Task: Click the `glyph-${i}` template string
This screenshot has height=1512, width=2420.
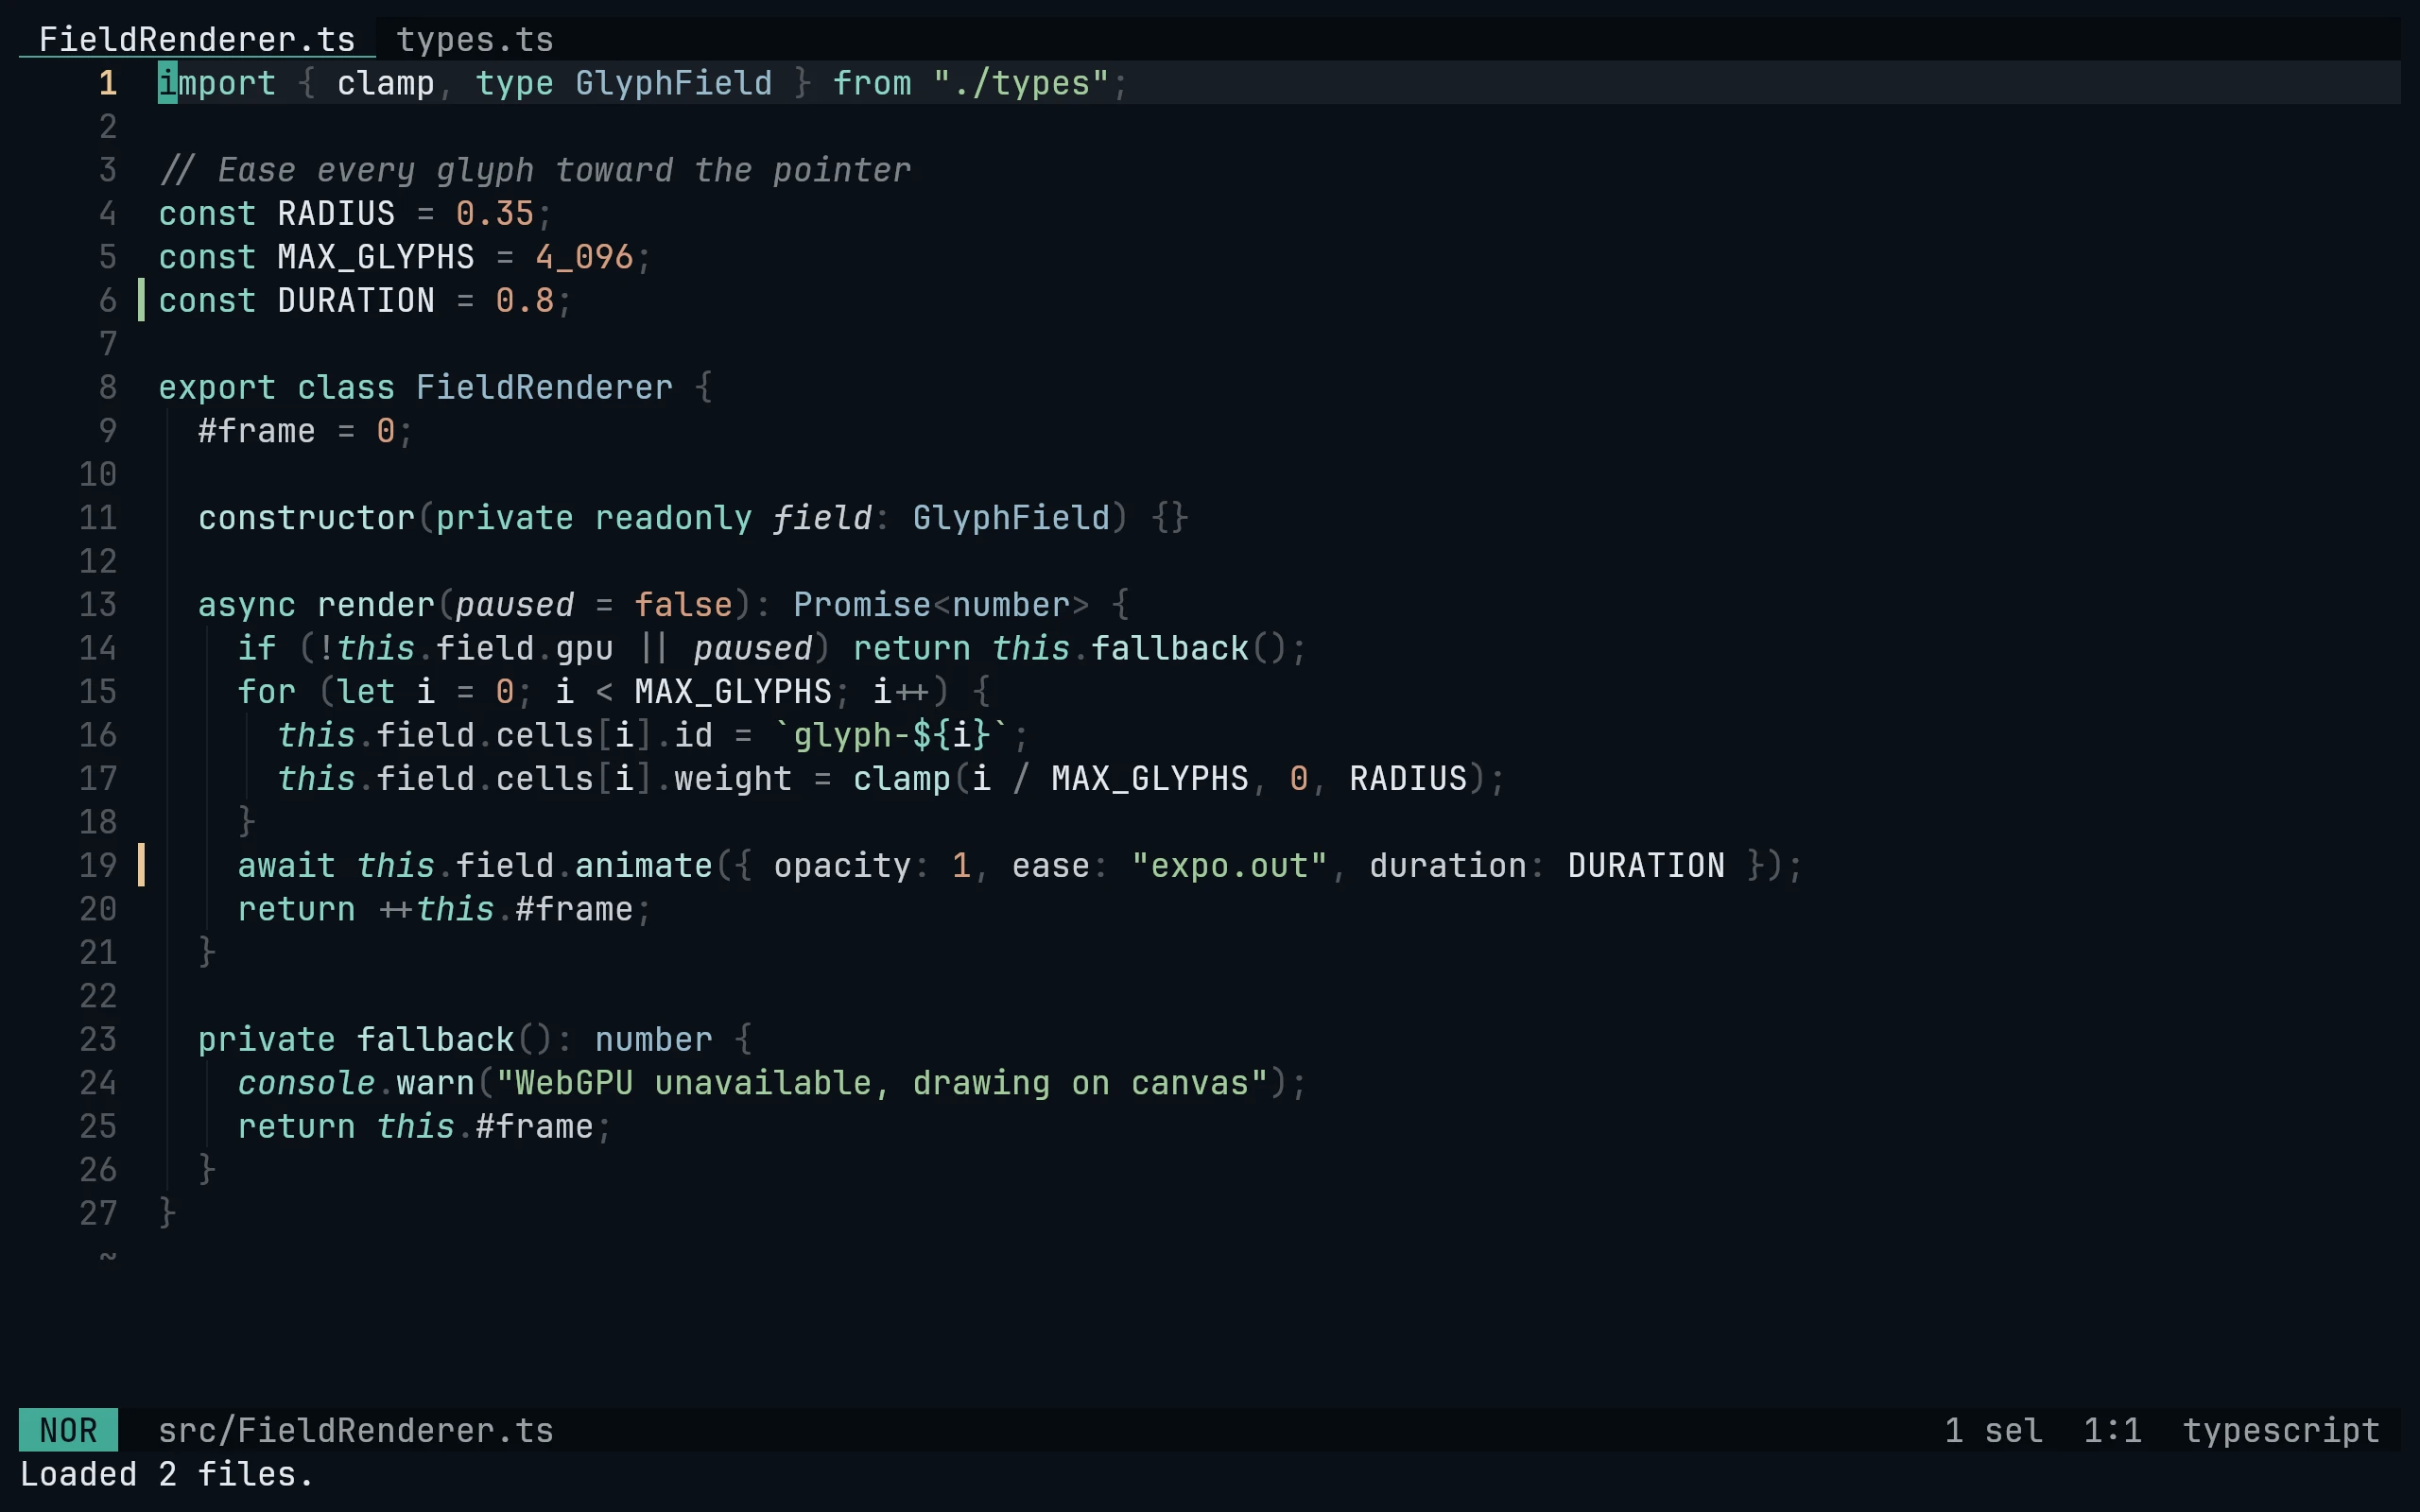Action: pos(892,735)
